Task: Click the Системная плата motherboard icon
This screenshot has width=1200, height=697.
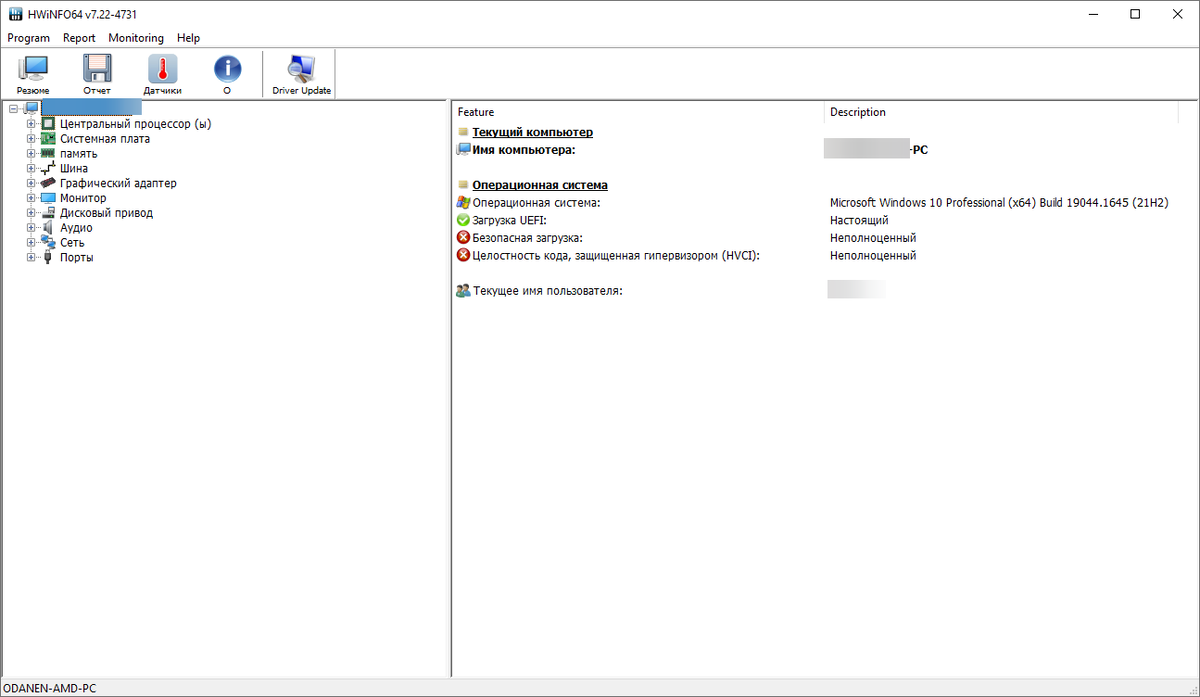Action: coord(48,139)
